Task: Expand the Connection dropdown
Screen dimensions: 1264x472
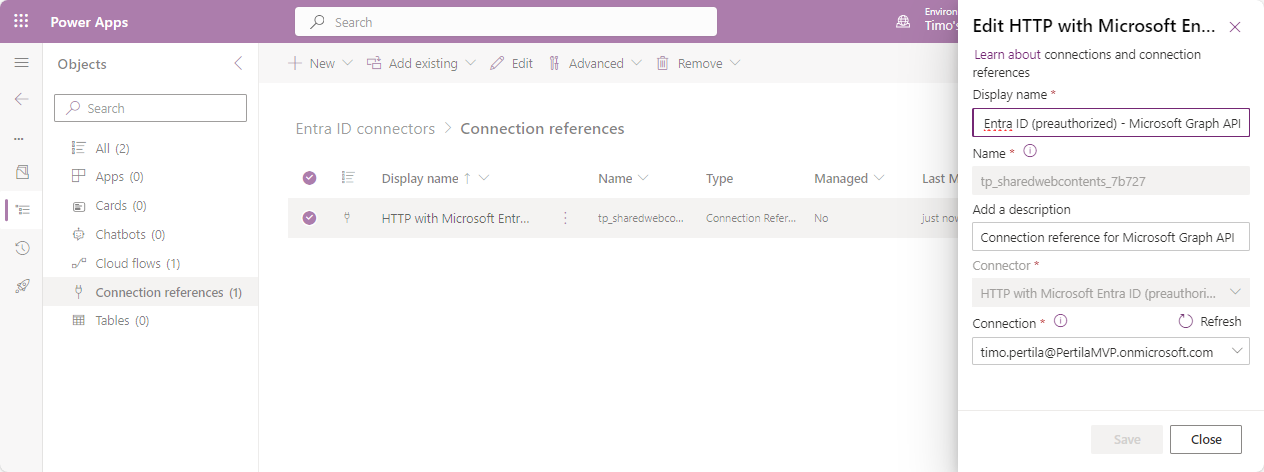Action: (1238, 351)
